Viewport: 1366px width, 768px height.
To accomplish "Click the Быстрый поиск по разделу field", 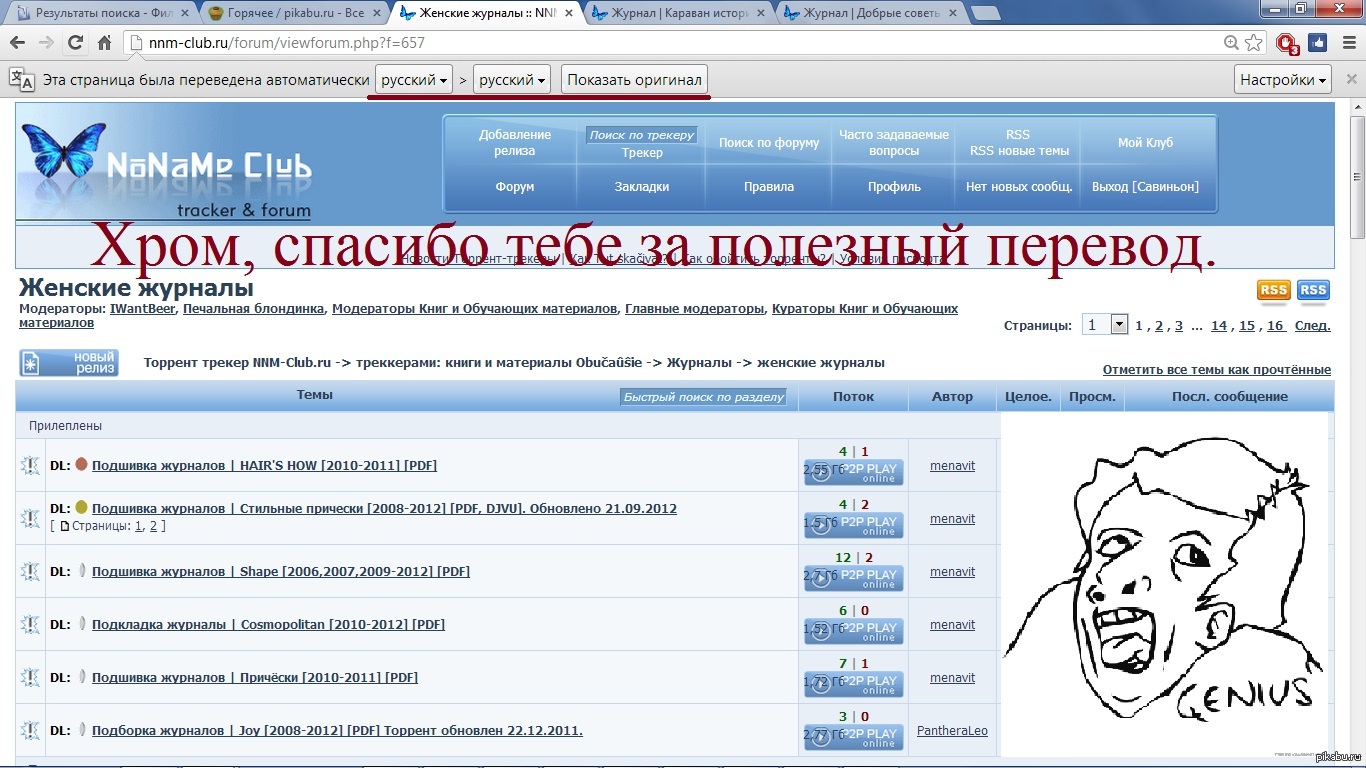I will pyautogui.click(x=703, y=397).
